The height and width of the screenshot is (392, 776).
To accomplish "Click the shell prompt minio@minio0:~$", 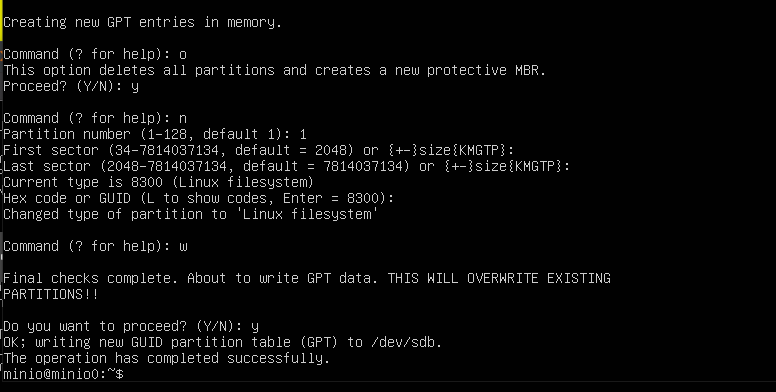I will point(63,374).
